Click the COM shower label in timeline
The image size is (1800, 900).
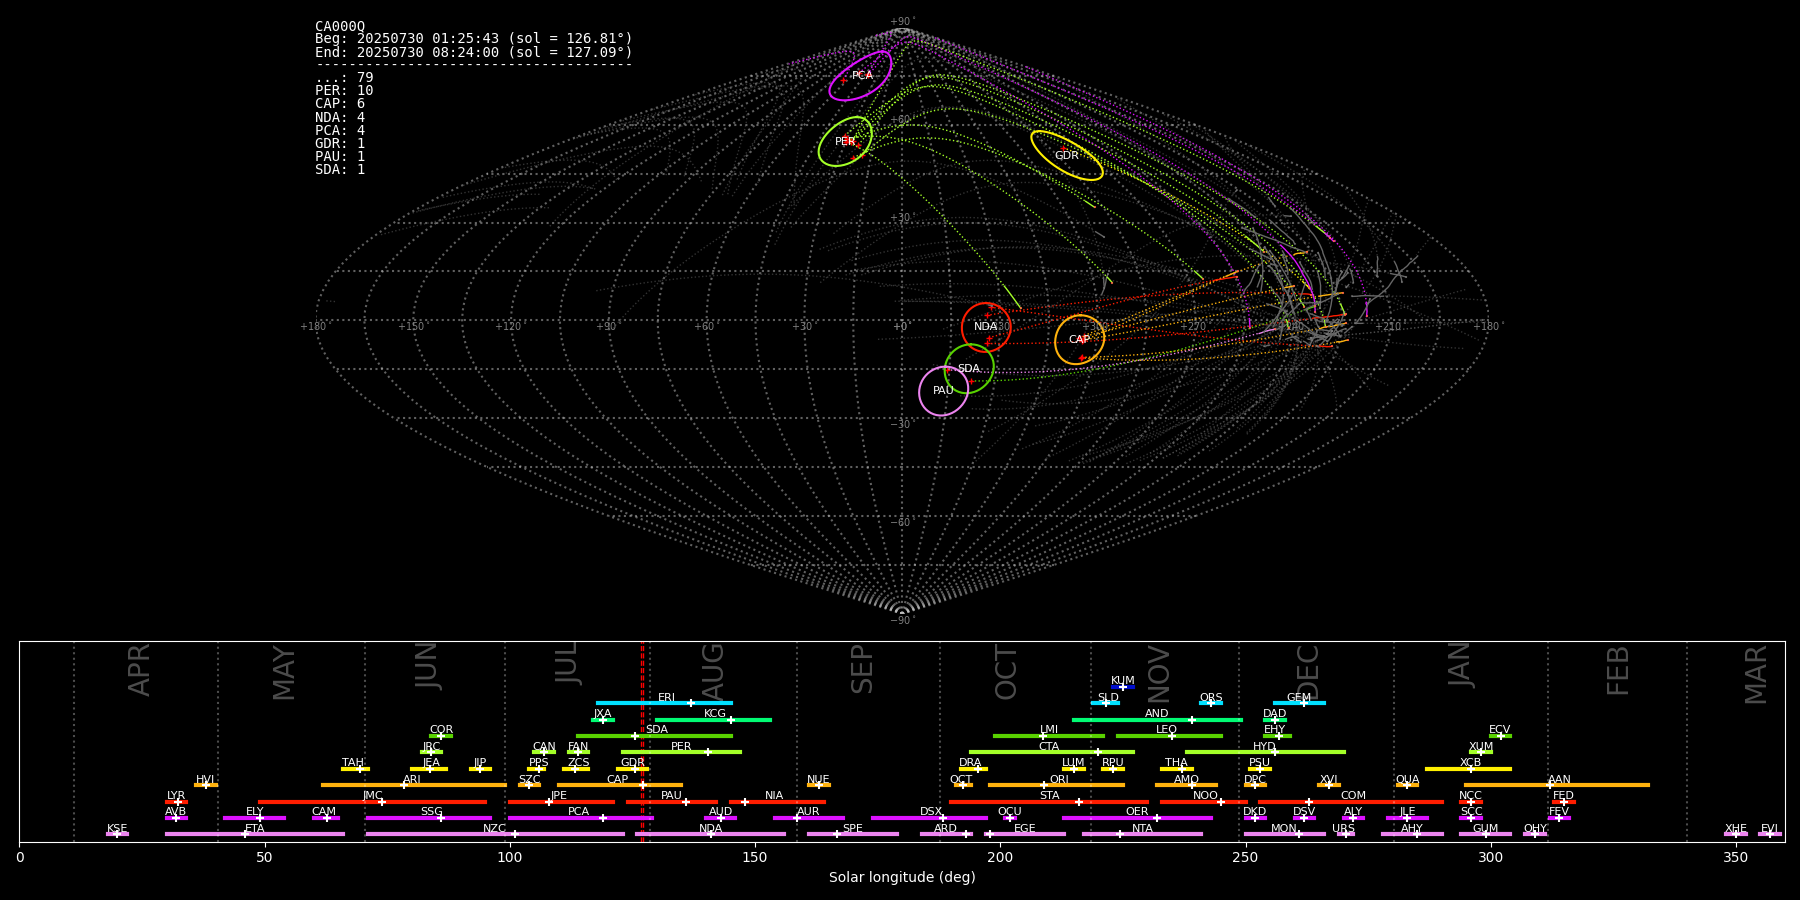(x=1353, y=796)
